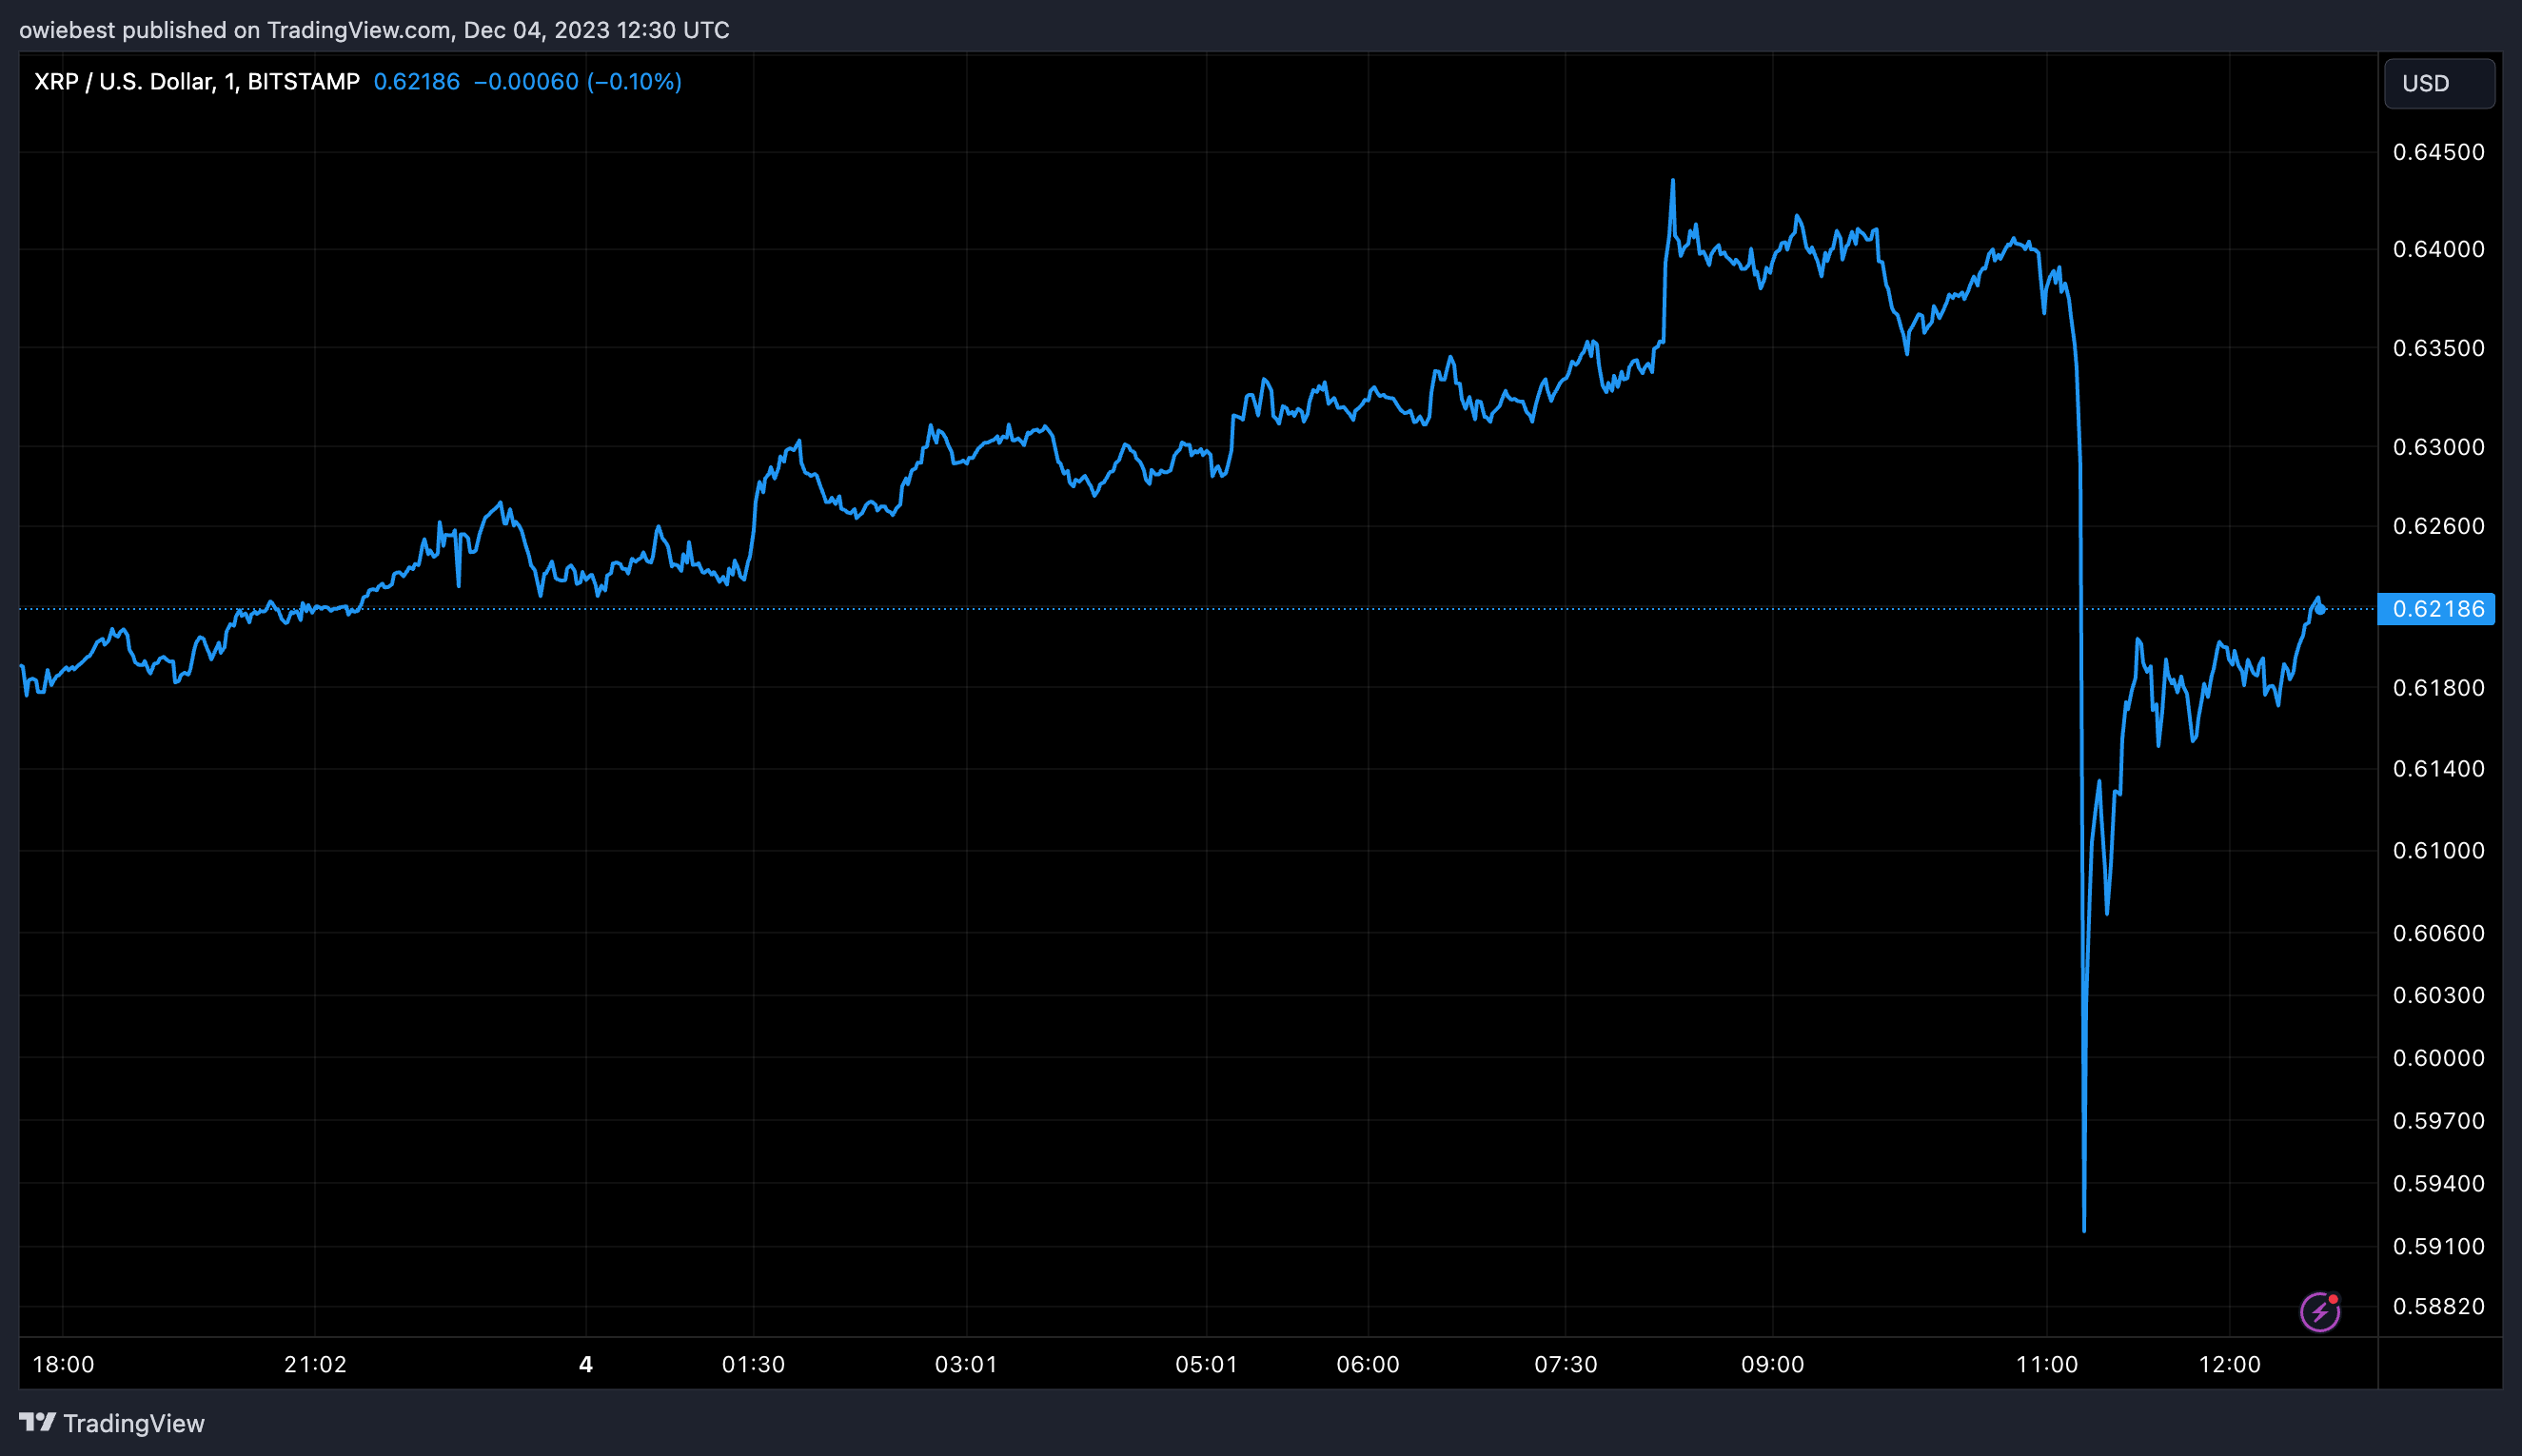
Task: Click the TradingView text link in footer
Action: pos(133,1423)
